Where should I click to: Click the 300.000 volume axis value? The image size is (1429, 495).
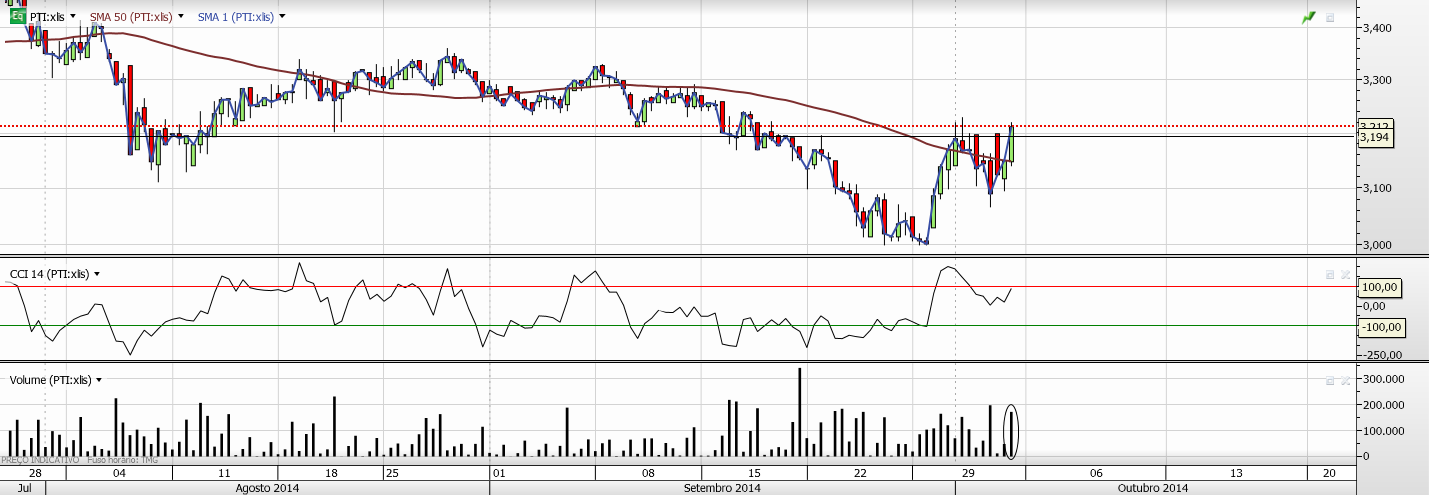click(x=1382, y=380)
